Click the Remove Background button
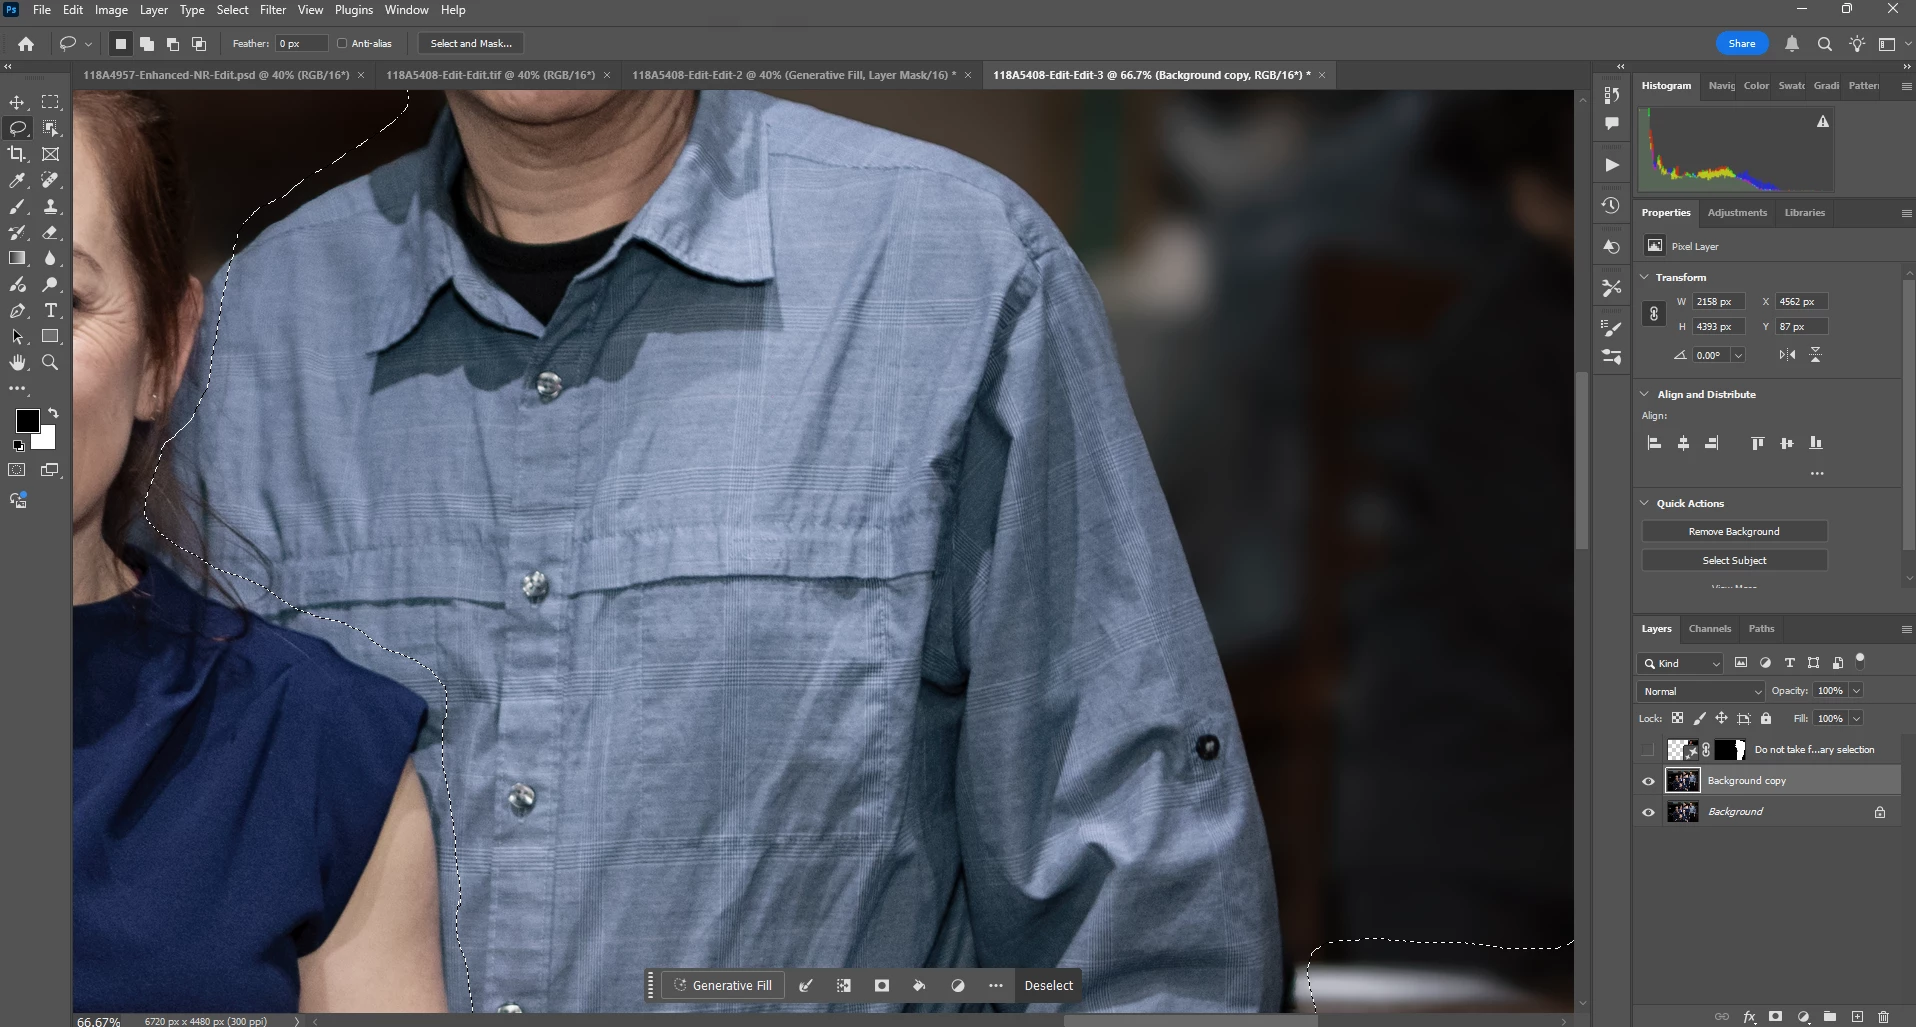Screen dimensions: 1916x1027 [1734, 531]
